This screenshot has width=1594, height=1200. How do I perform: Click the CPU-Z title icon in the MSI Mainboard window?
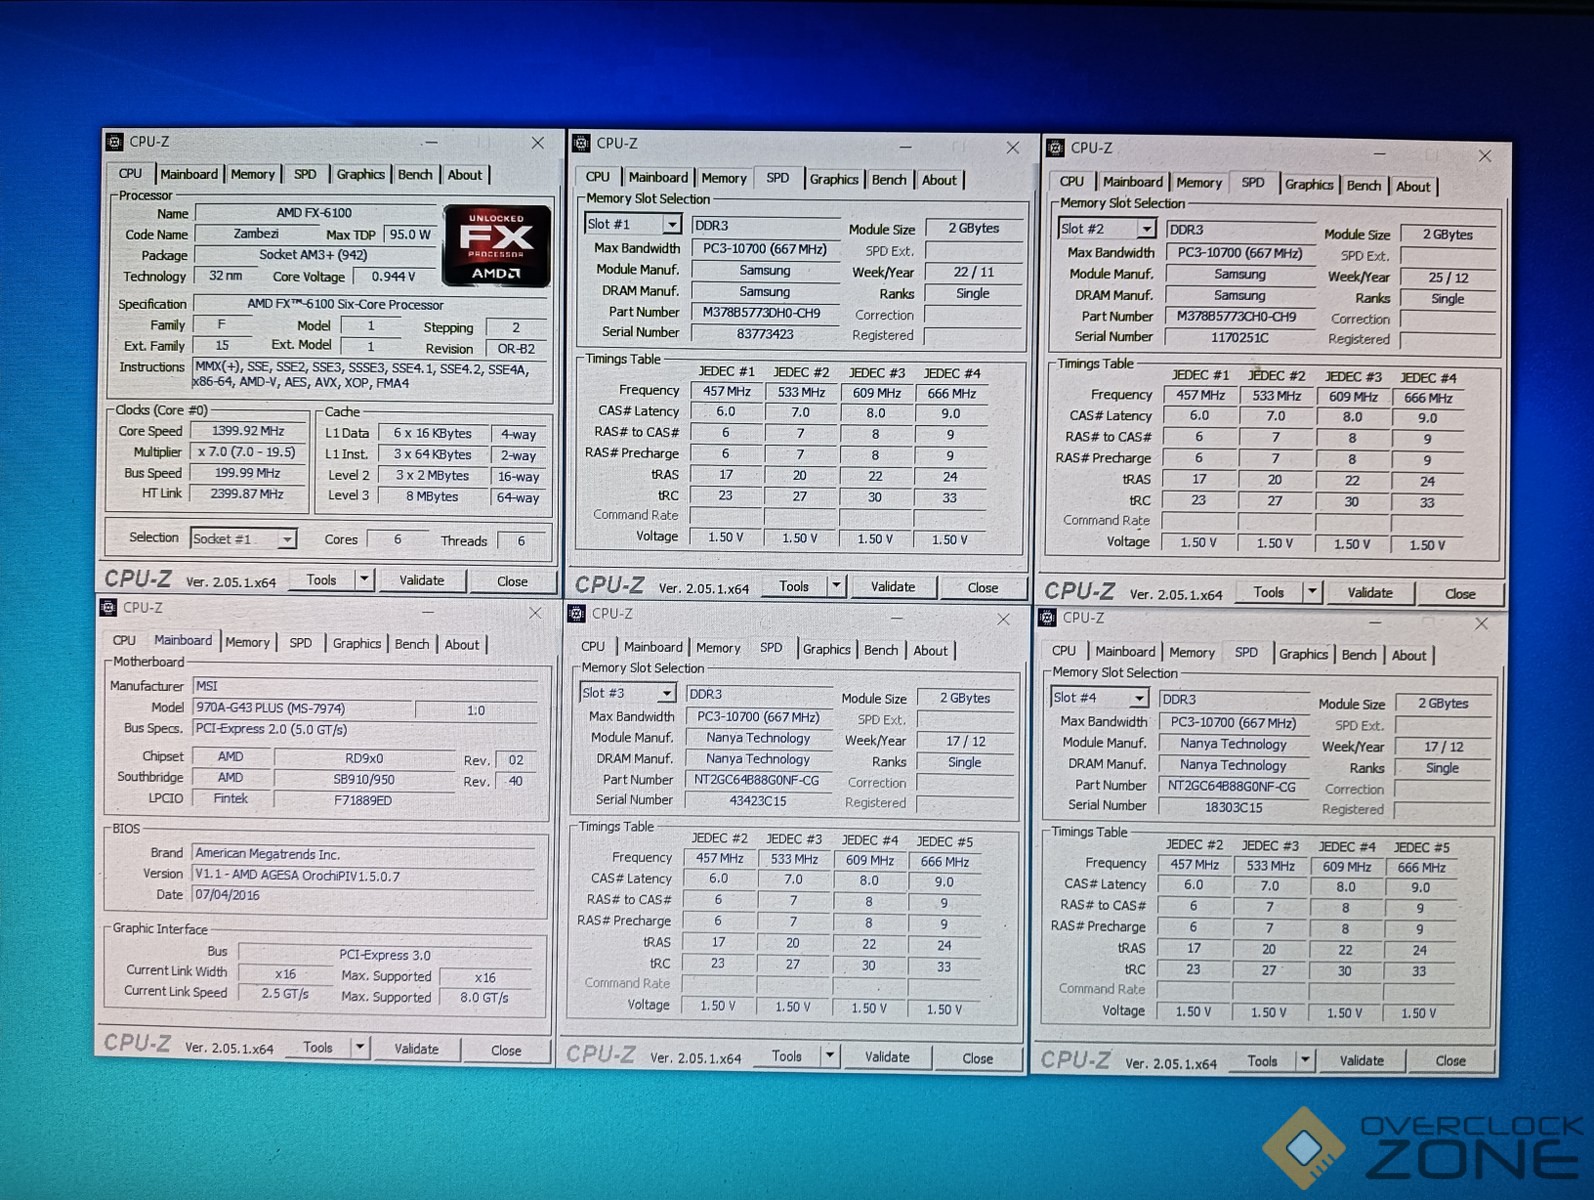click(x=108, y=608)
